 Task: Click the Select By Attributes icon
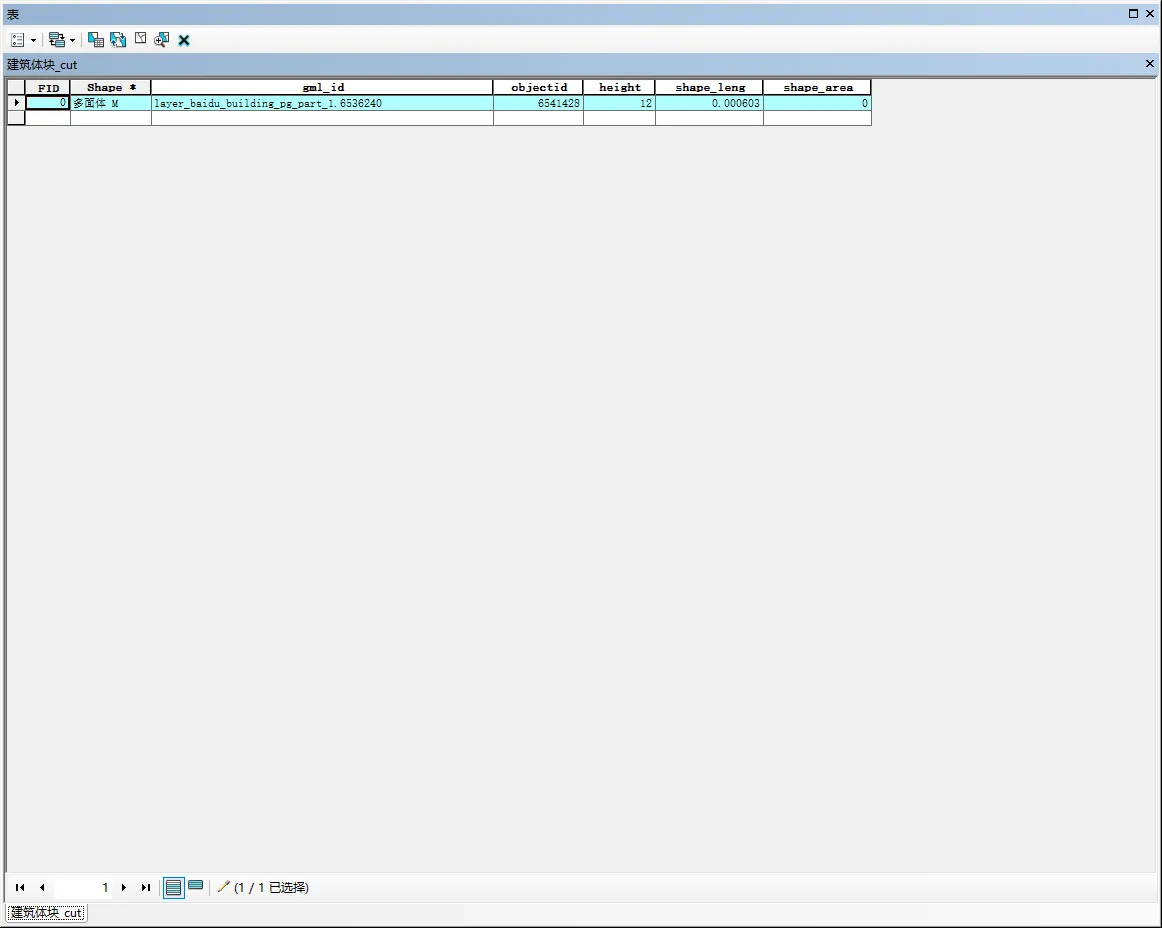96,40
